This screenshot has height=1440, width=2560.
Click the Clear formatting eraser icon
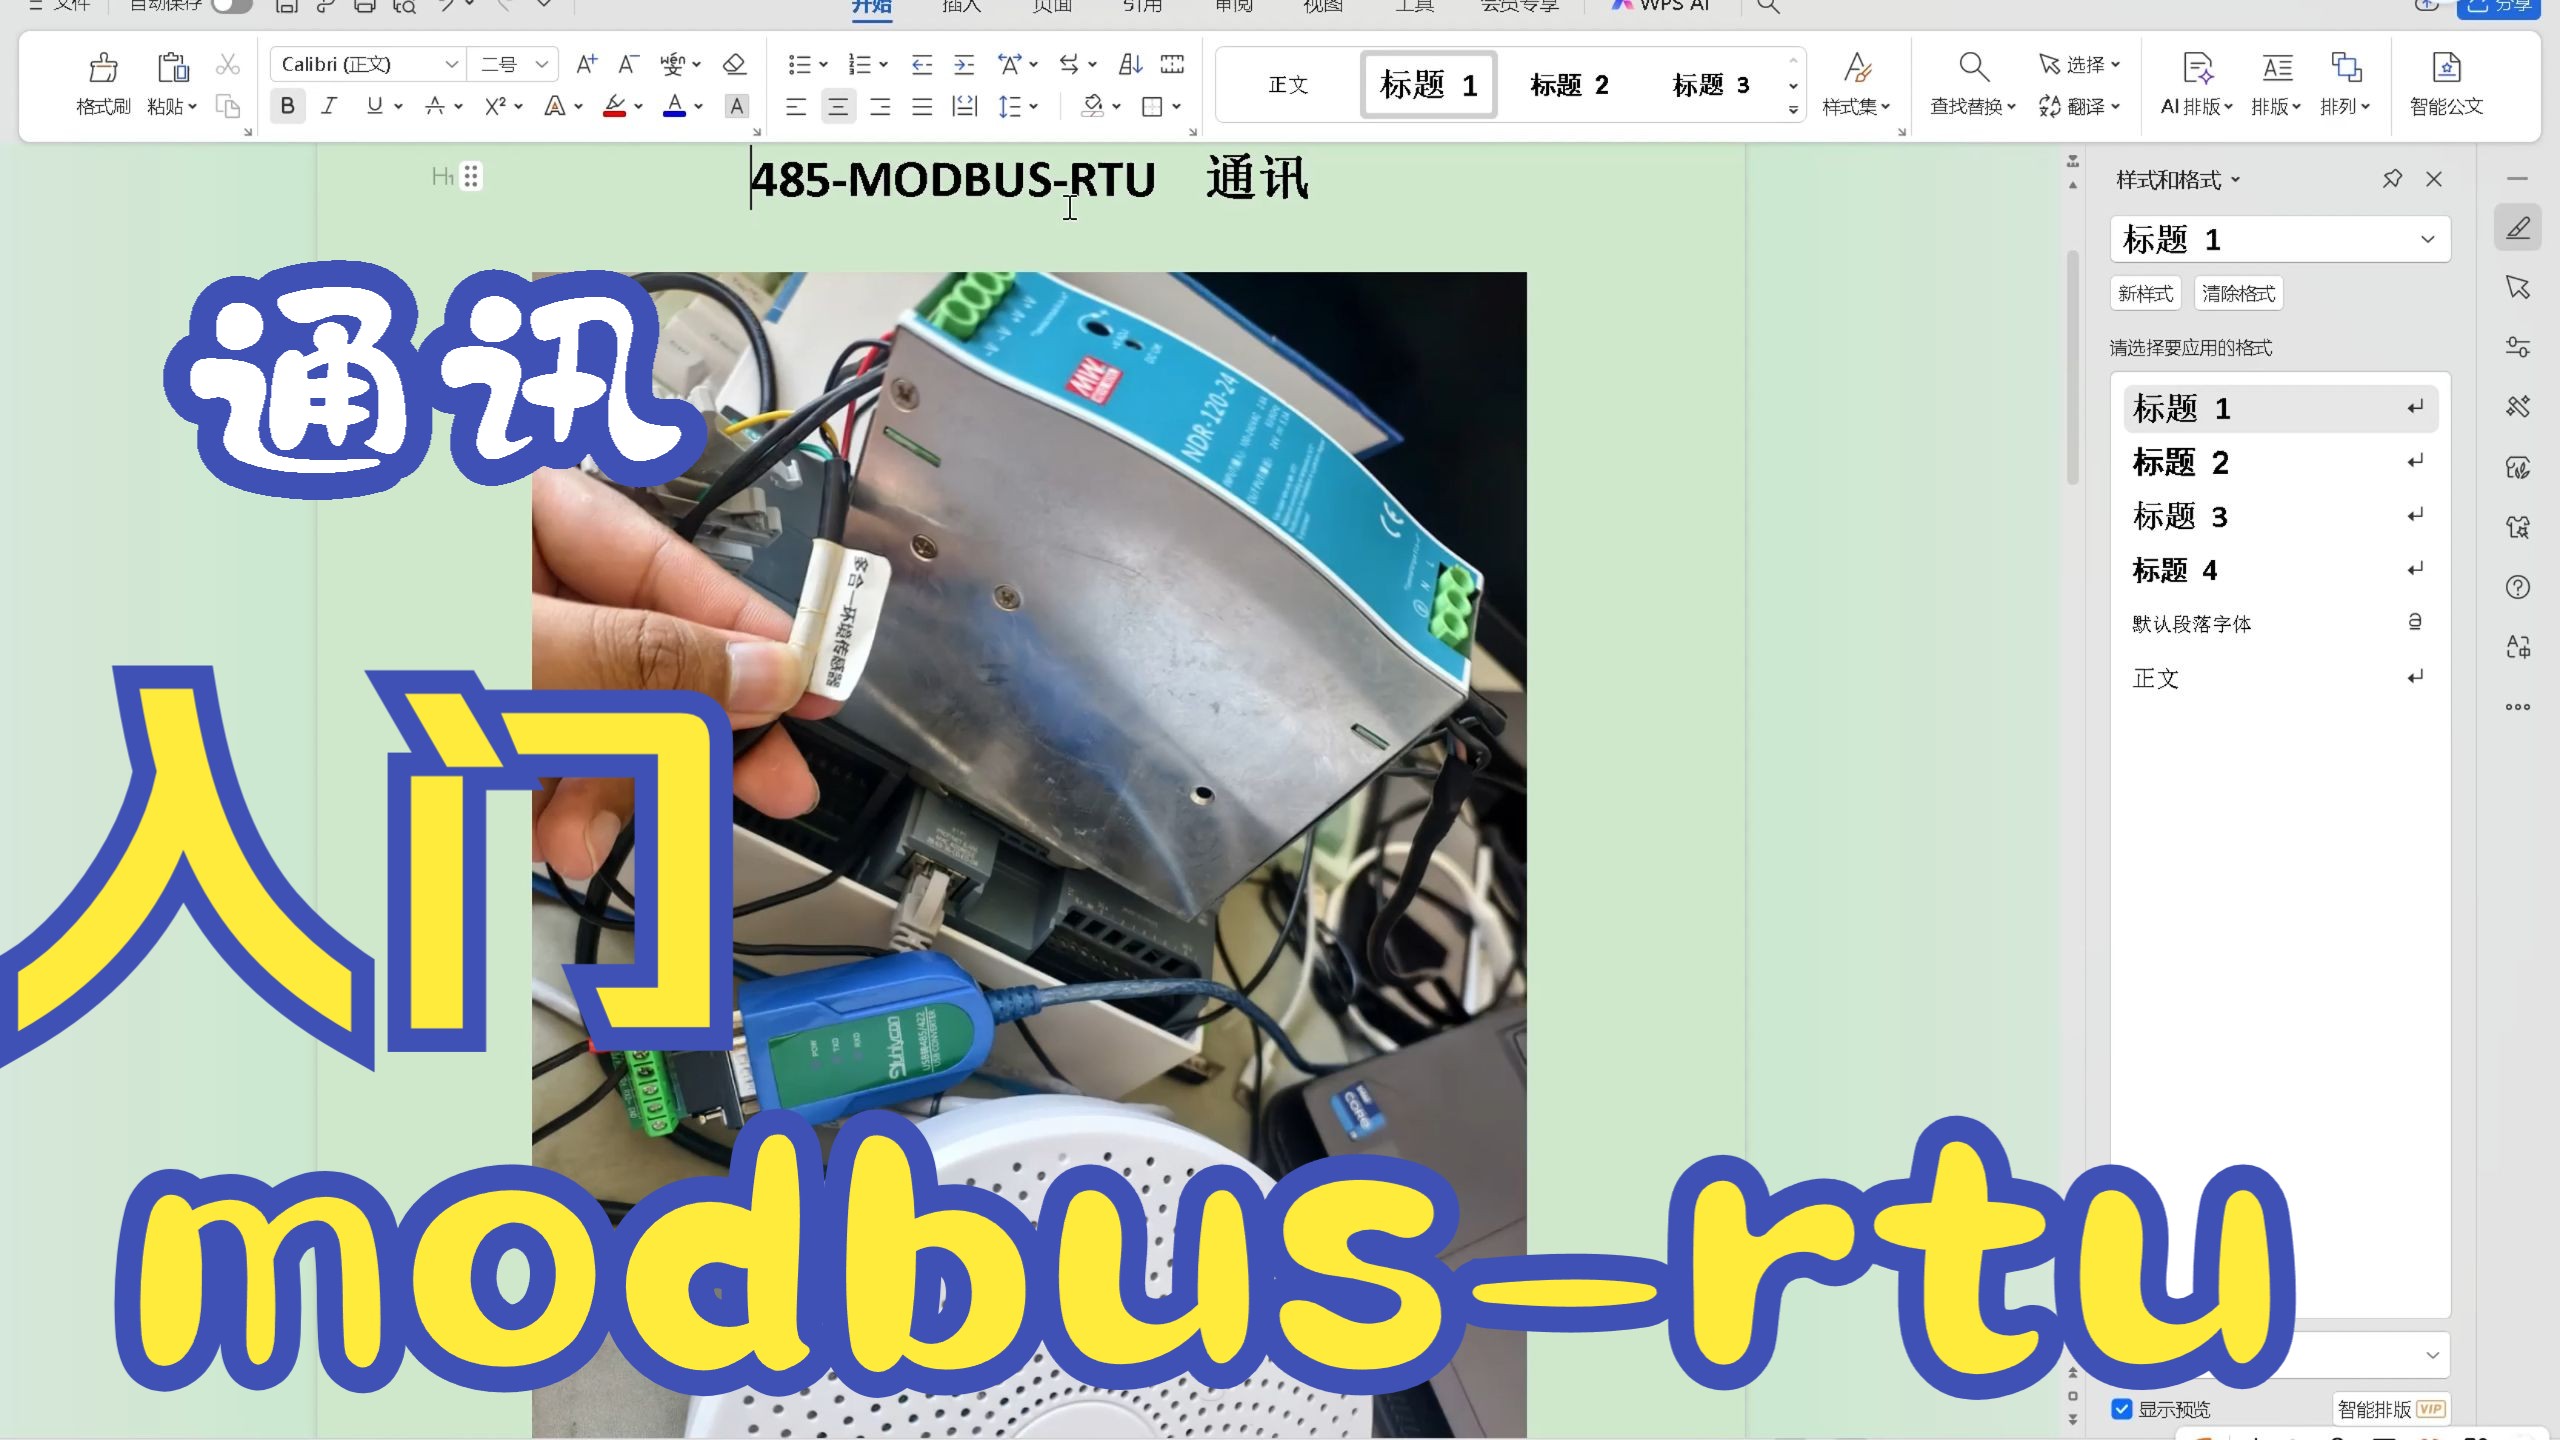coord(735,65)
